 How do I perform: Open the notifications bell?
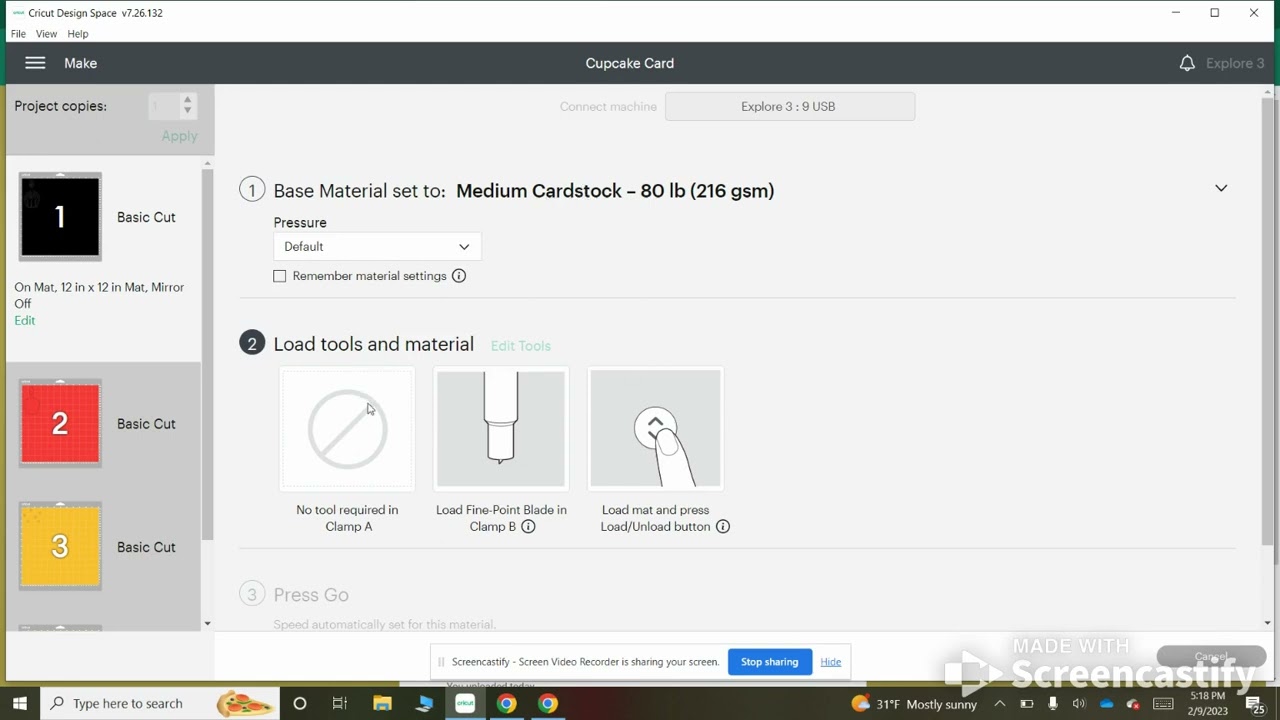pyautogui.click(x=1187, y=63)
